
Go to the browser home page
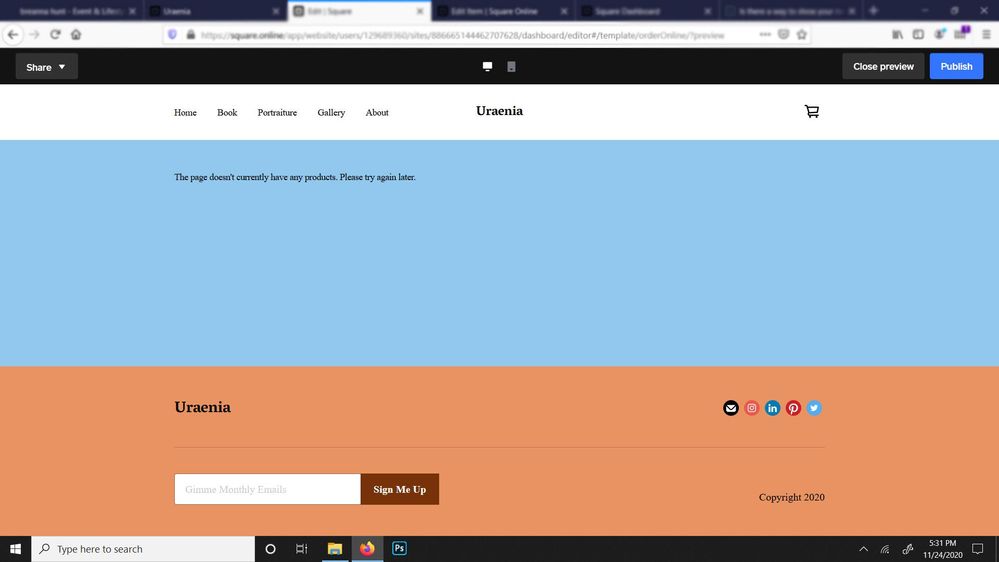pos(76,34)
